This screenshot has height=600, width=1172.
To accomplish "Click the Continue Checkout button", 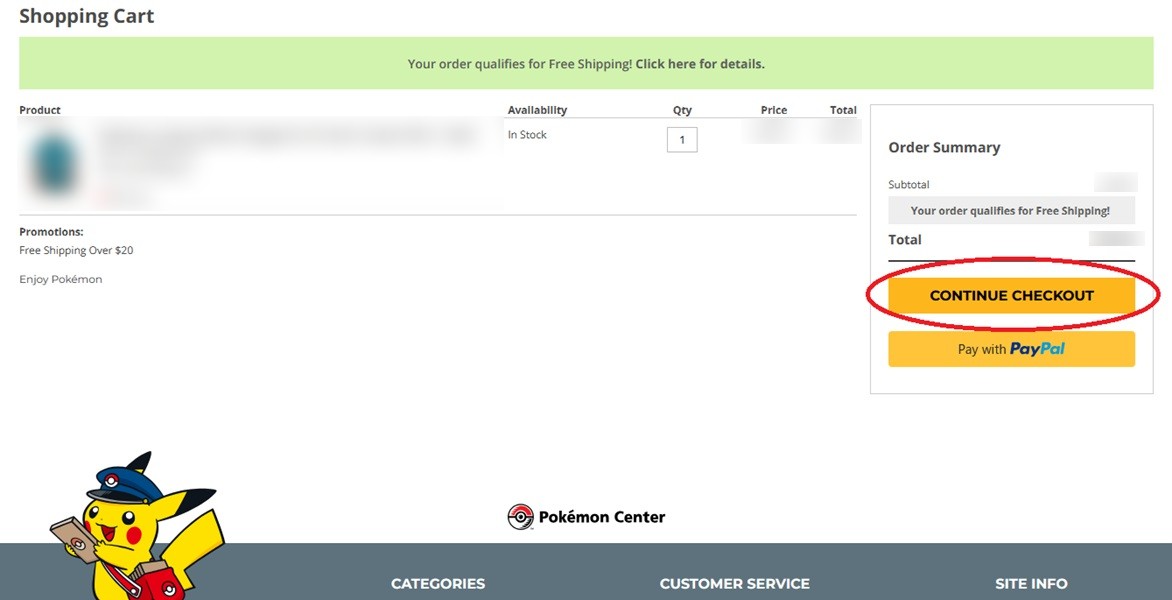I will [1011, 295].
